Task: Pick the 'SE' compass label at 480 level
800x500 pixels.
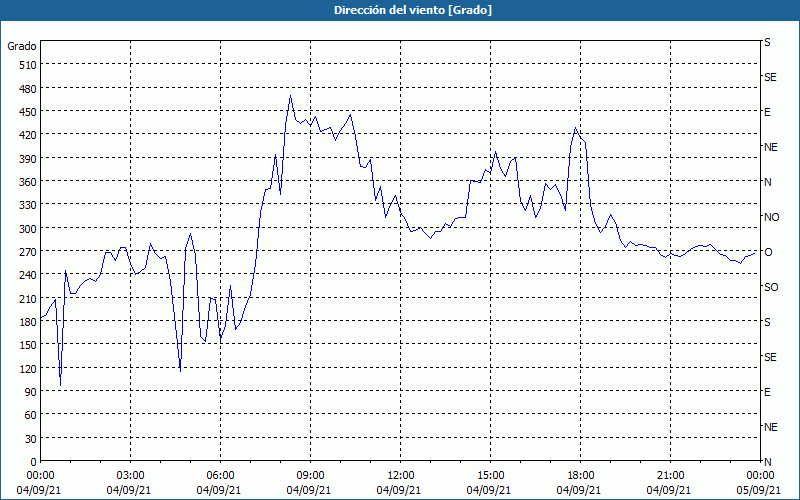Action: [770, 77]
